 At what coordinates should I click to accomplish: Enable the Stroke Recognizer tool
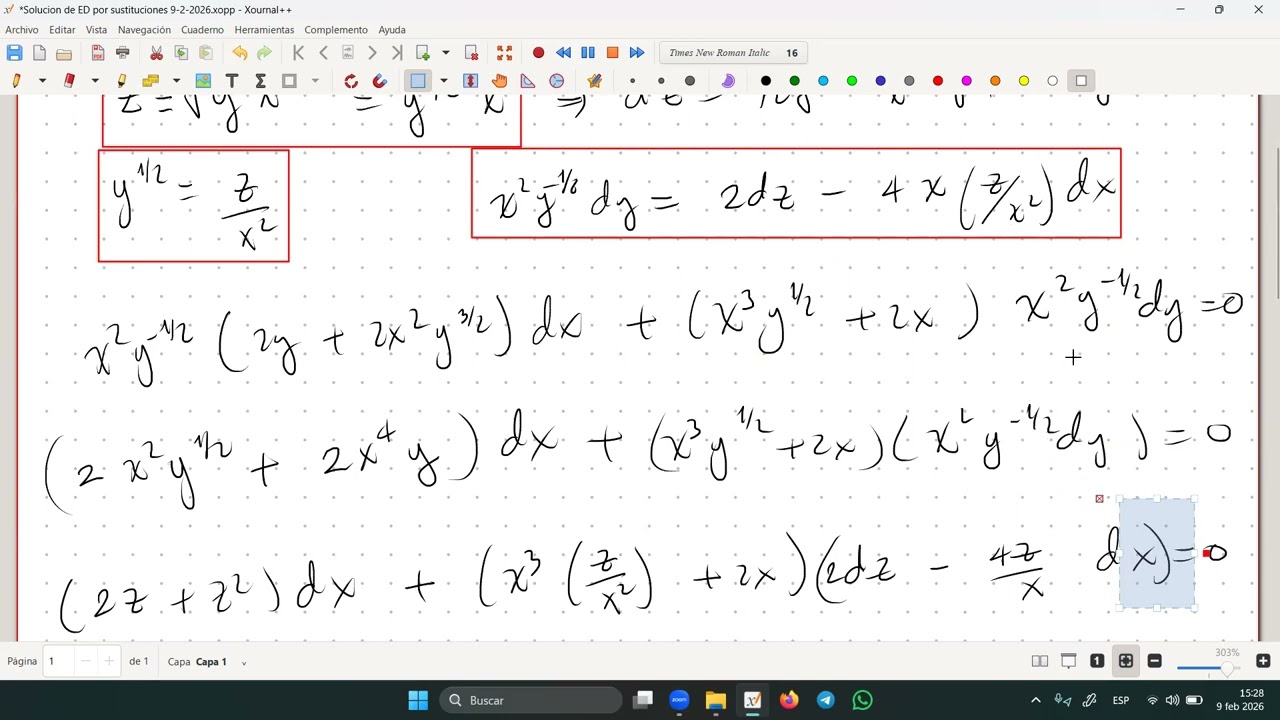[351, 81]
